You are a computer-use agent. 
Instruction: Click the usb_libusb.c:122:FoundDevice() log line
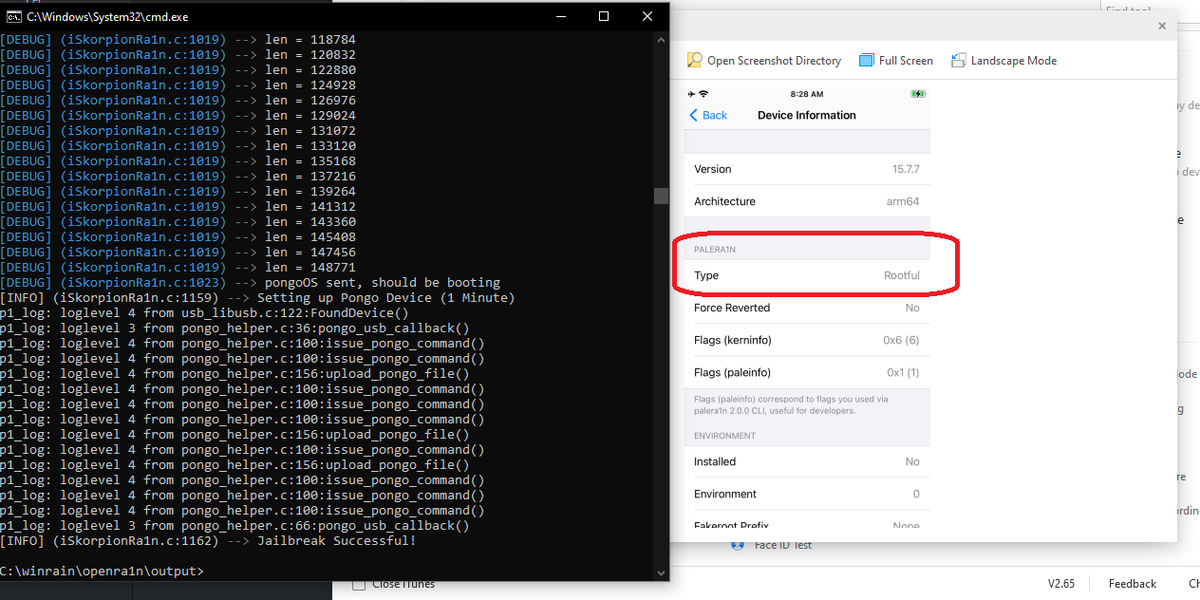pos(205,313)
